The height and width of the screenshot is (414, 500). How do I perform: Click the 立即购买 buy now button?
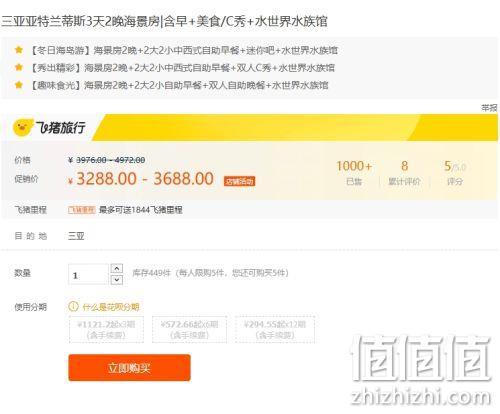(129, 368)
